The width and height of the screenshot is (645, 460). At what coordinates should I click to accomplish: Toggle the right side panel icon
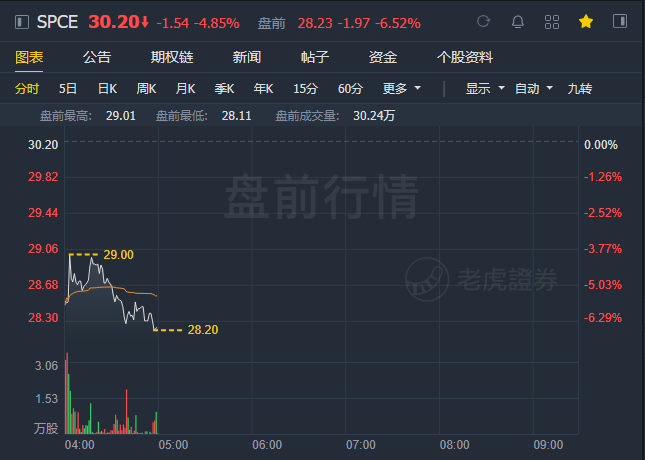point(619,21)
